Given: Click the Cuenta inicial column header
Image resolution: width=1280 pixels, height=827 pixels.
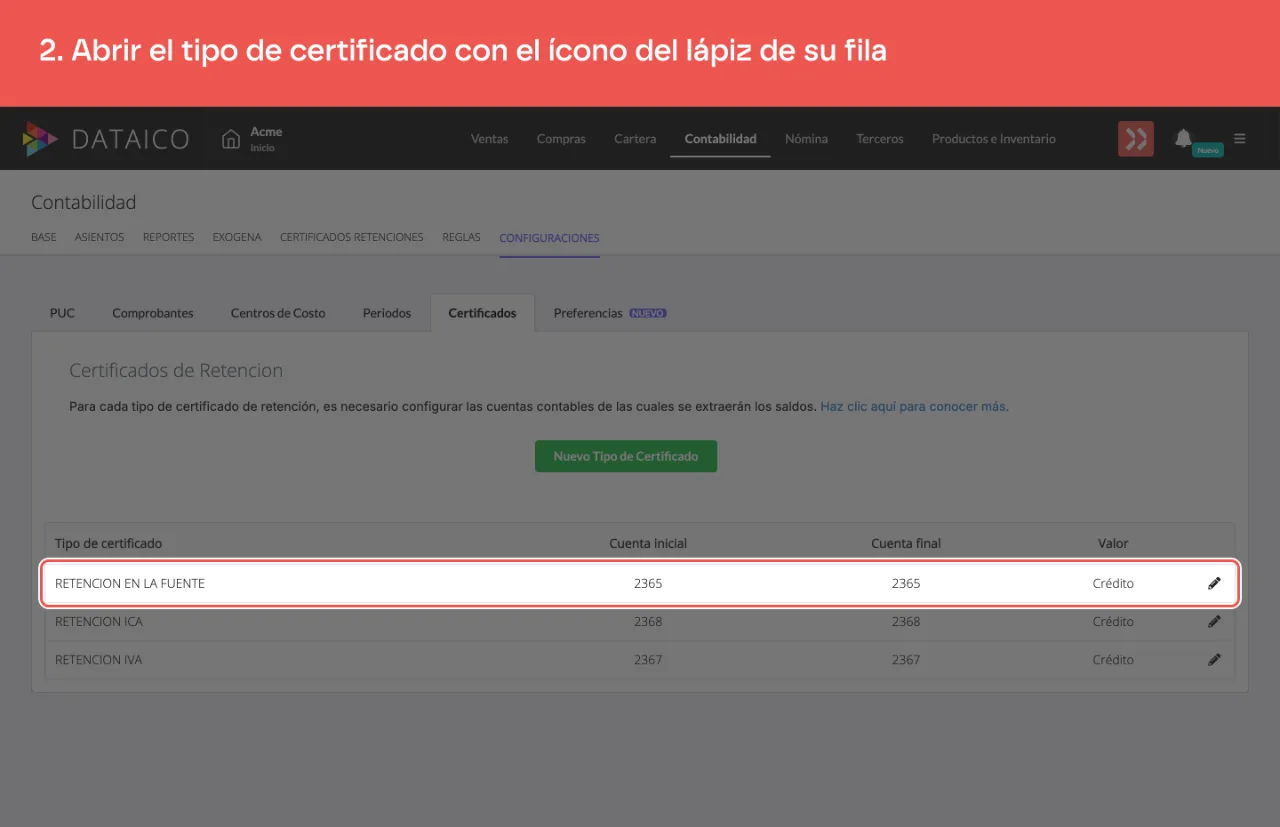Looking at the screenshot, I should (648, 543).
